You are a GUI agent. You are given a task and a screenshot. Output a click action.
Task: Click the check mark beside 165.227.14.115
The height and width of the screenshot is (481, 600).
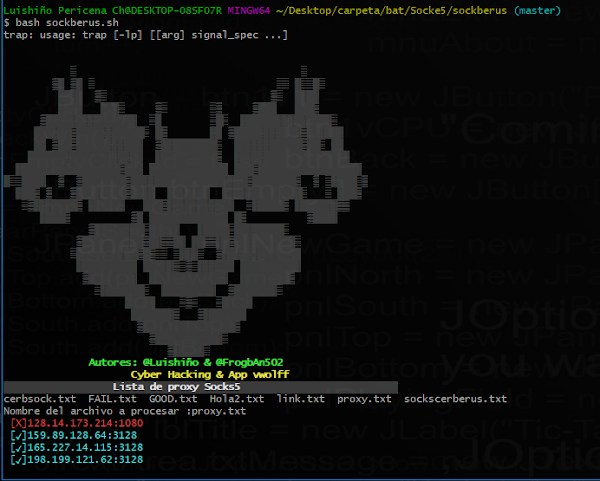click(x=19, y=448)
